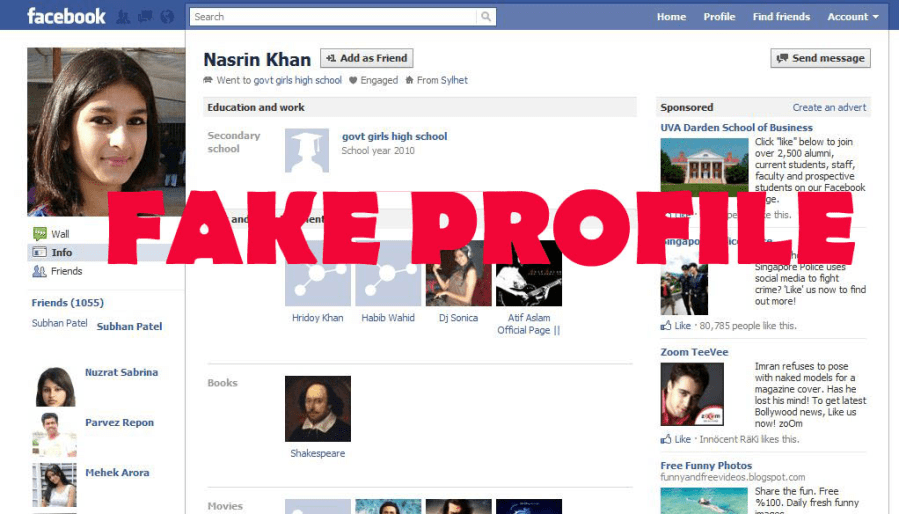The width and height of the screenshot is (899, 514).
Task: Click the govt girls high school cap icon
Action: click(x=307, y=150)
